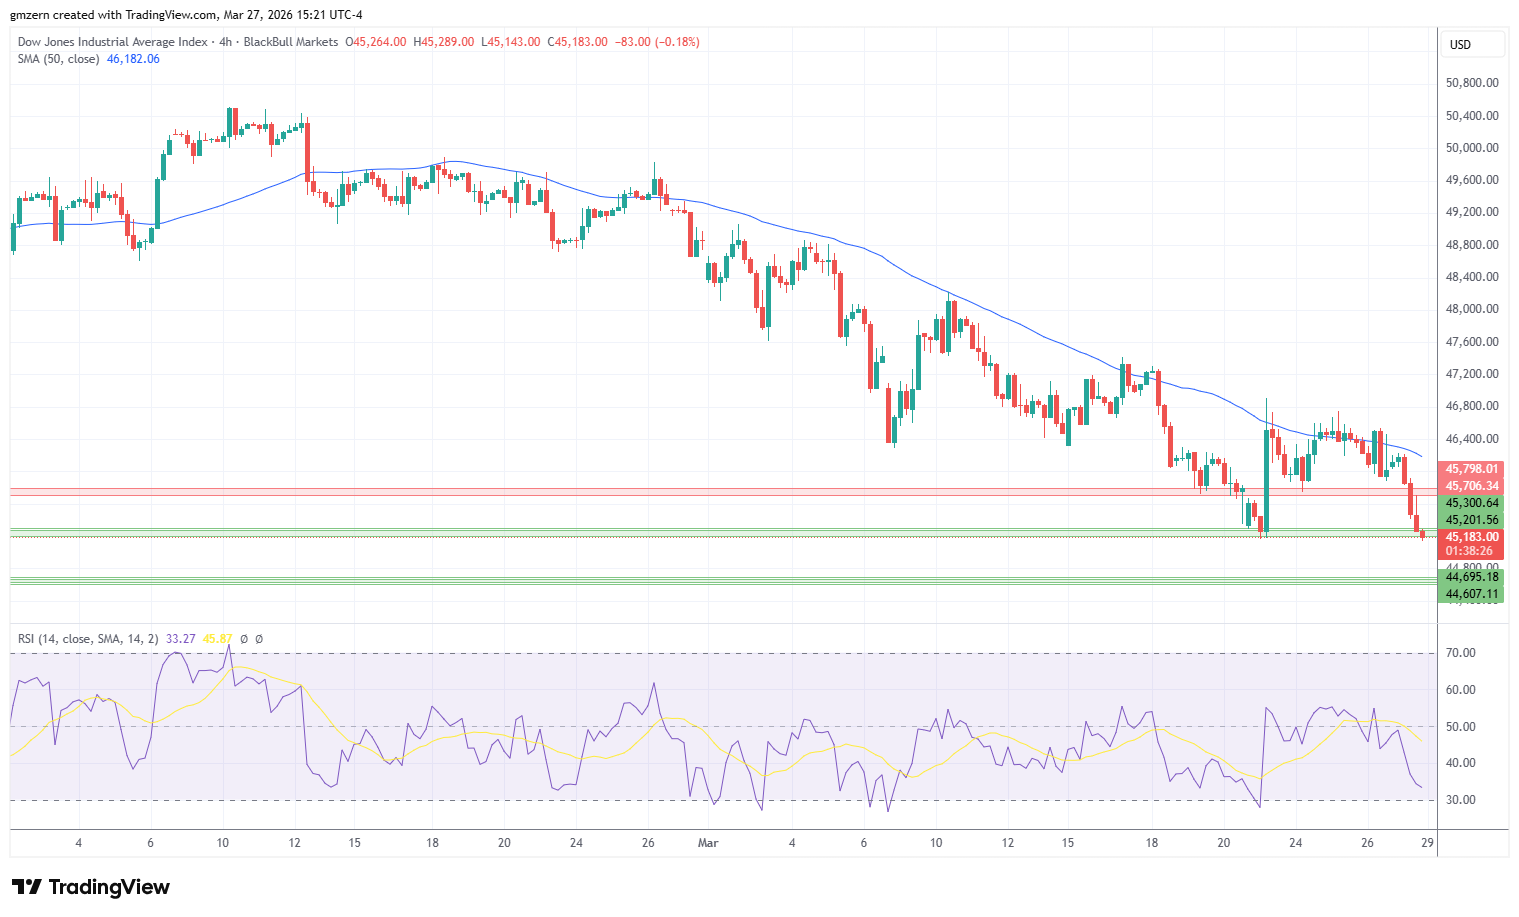
Task: Click the change value −83.00 (−0.18%)
Action: tap(657, 42)
